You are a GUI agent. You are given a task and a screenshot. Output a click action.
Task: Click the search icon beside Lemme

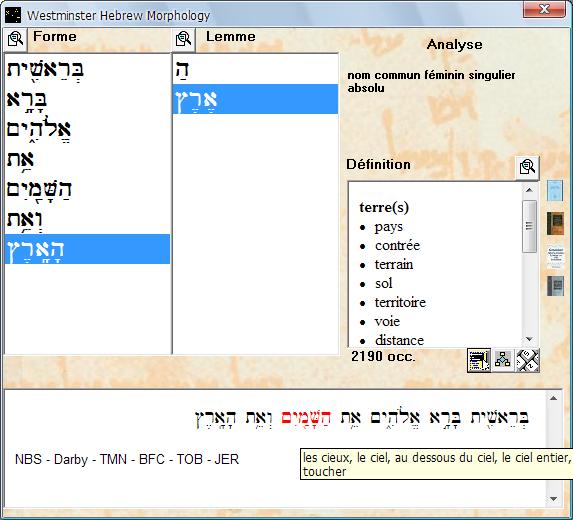tap(183, 39)
